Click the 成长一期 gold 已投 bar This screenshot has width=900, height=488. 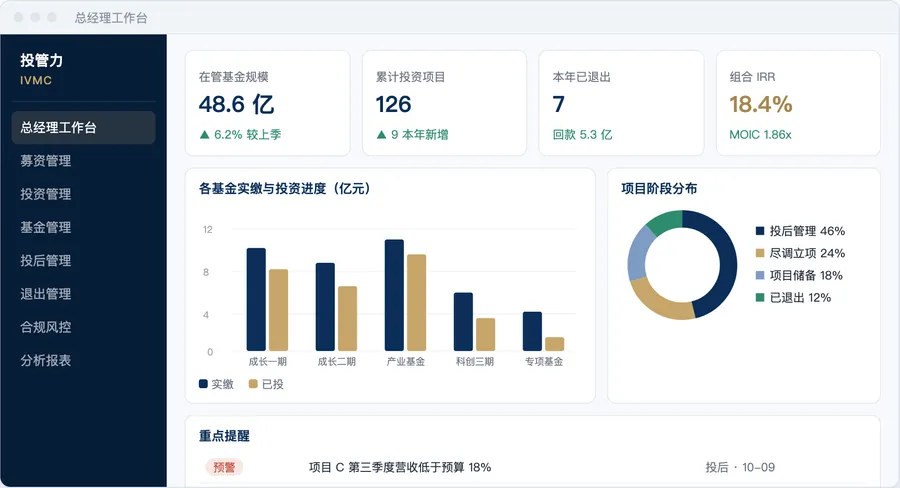[x=278, y=310]
